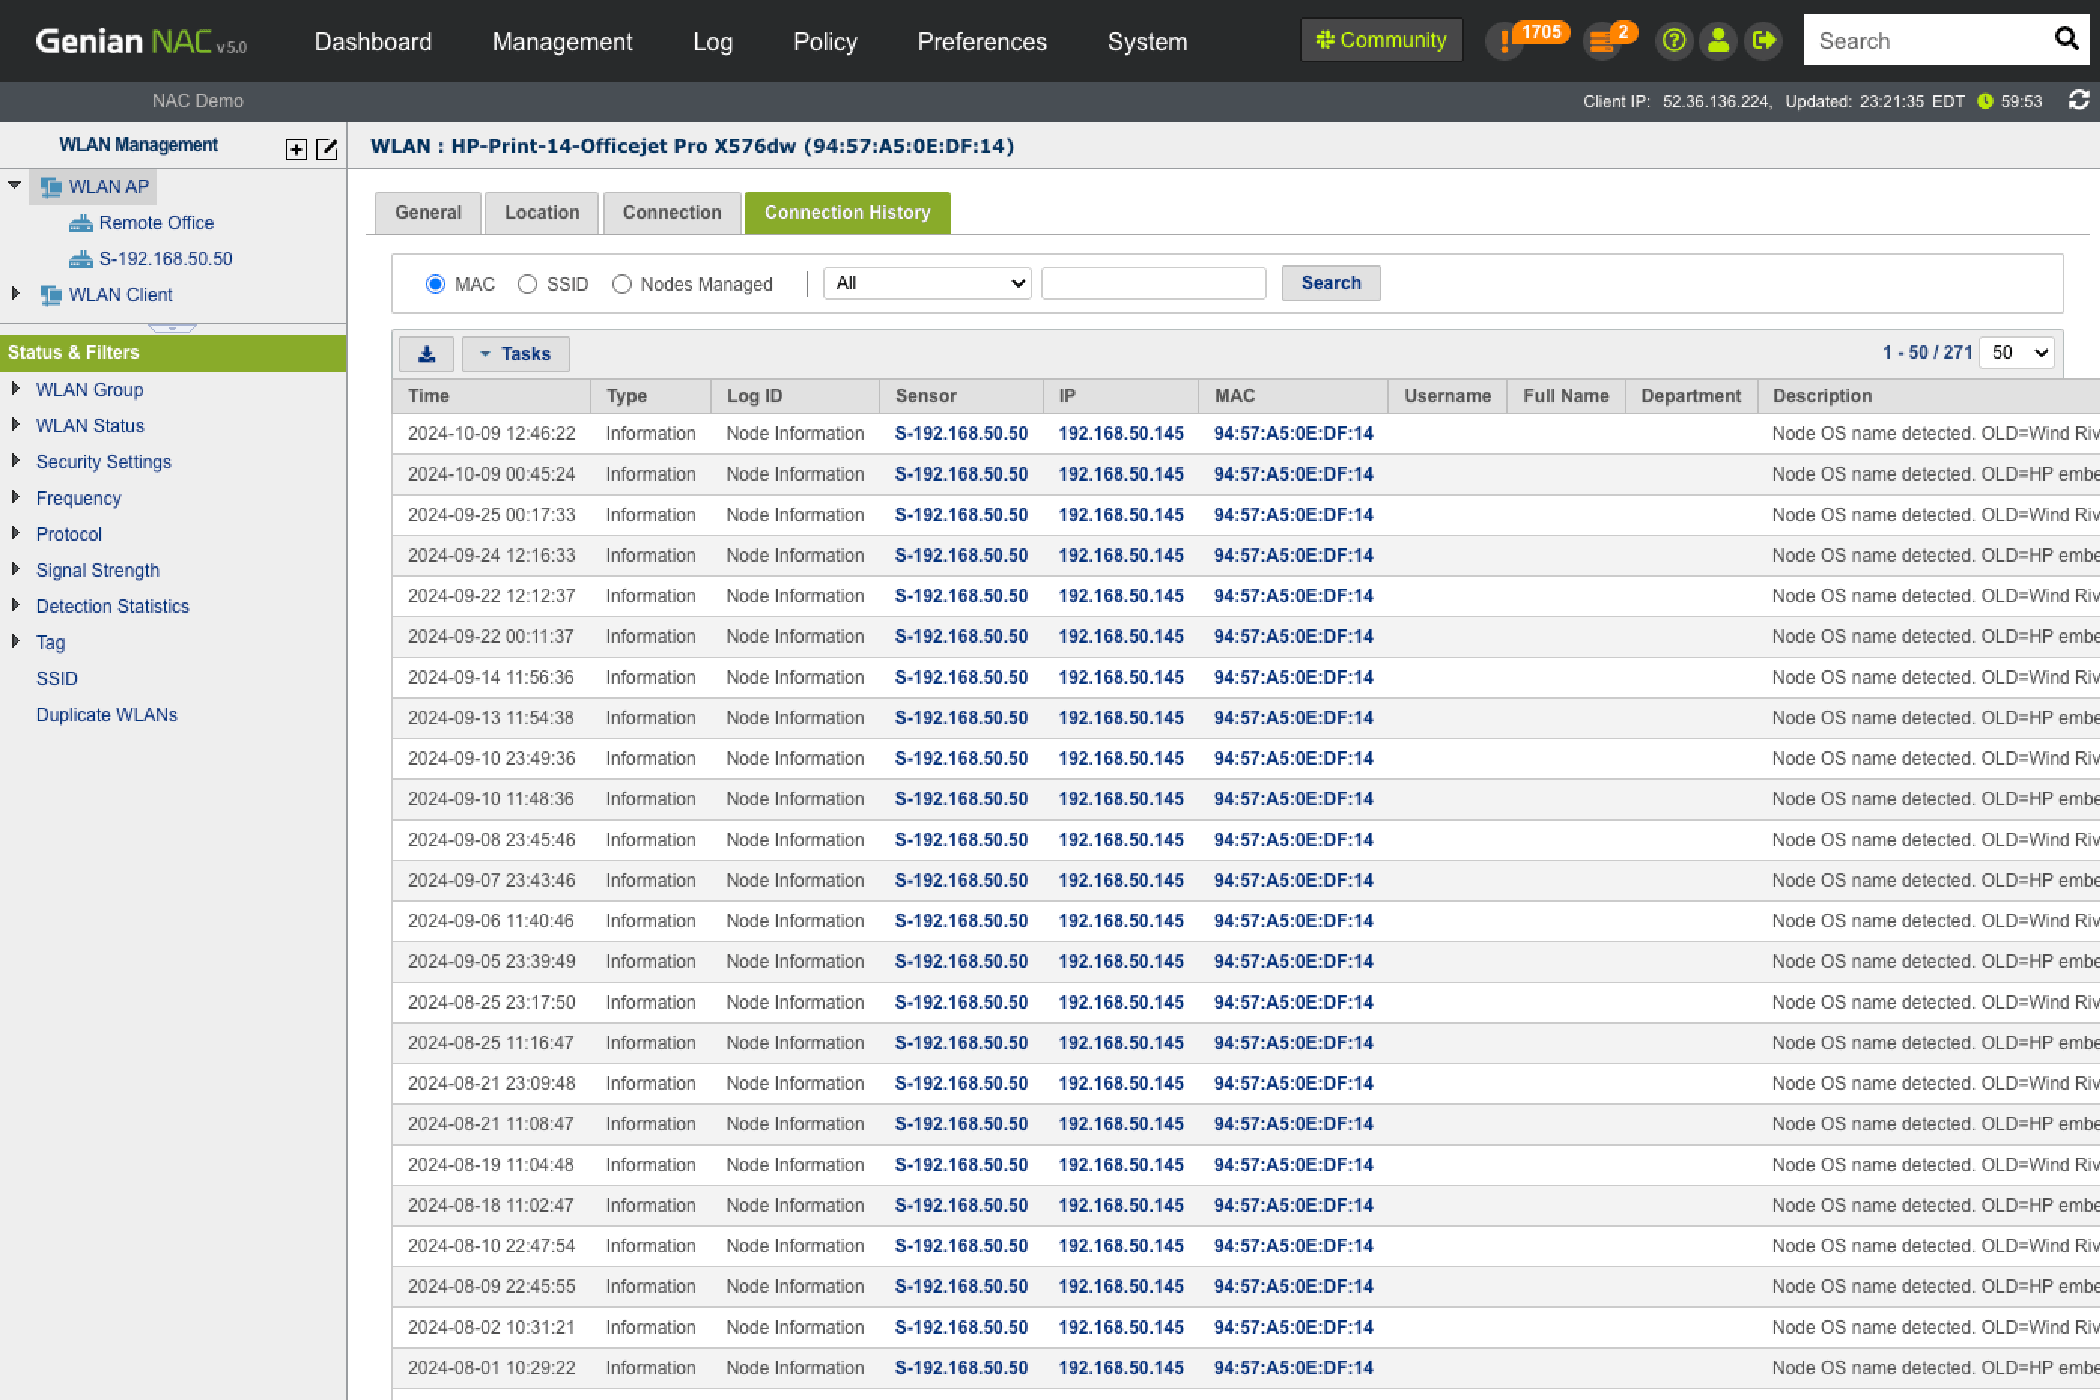The width and height of the screenshot is (2100, 1400).
Task: Open the Policy menu
Action: pyautogui.click(x=825, y=41)
